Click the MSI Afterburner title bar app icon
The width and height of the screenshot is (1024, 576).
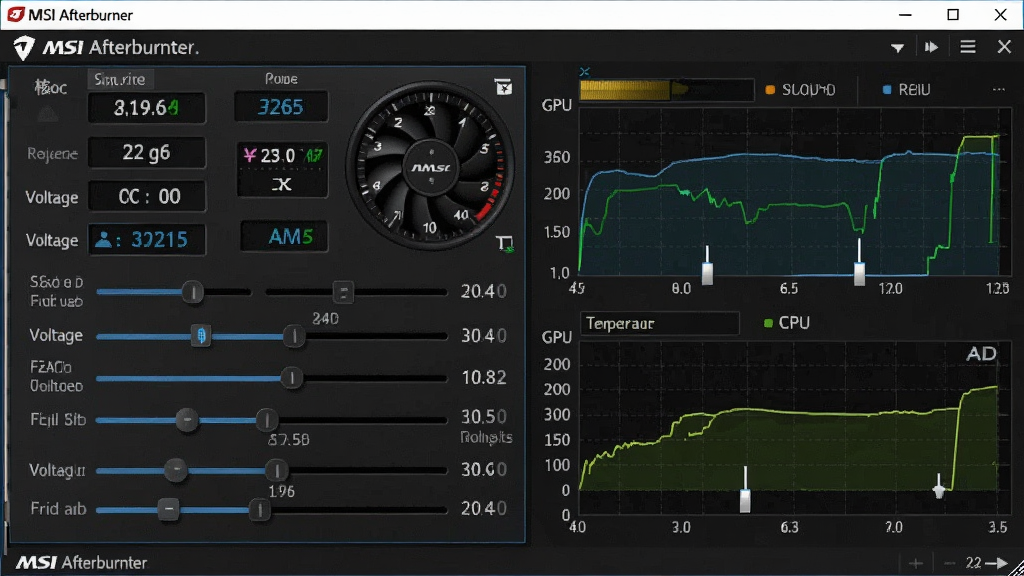15,14
